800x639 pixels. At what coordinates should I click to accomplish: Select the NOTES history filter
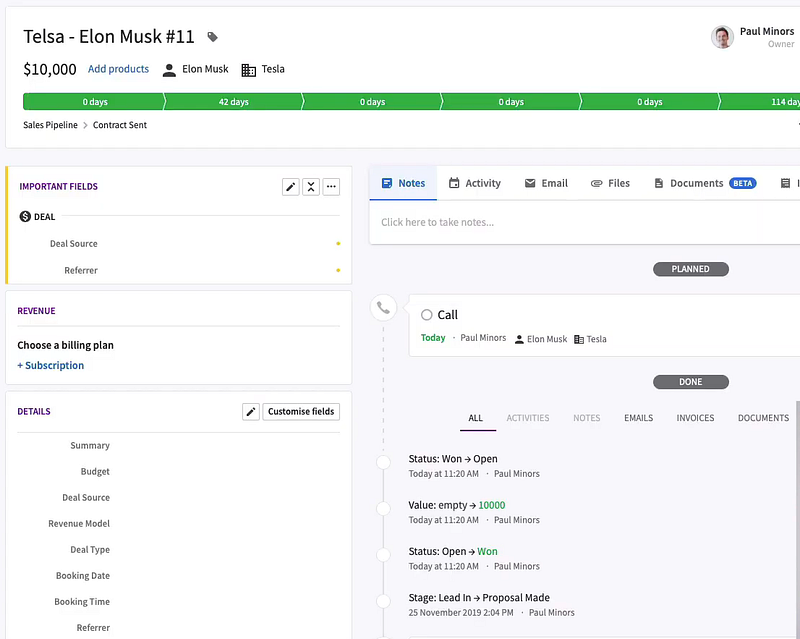[586, 418]
